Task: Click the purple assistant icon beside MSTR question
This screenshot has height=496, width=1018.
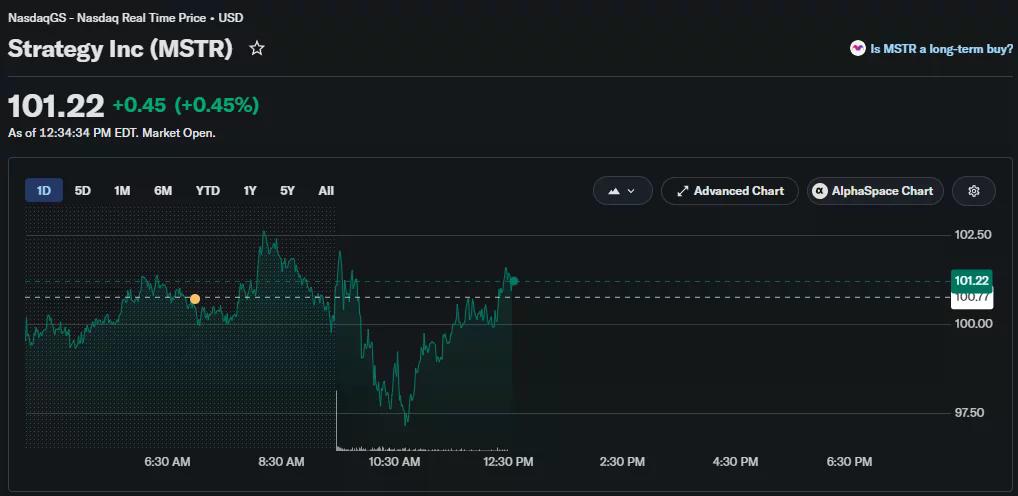Action: (858, 48)
